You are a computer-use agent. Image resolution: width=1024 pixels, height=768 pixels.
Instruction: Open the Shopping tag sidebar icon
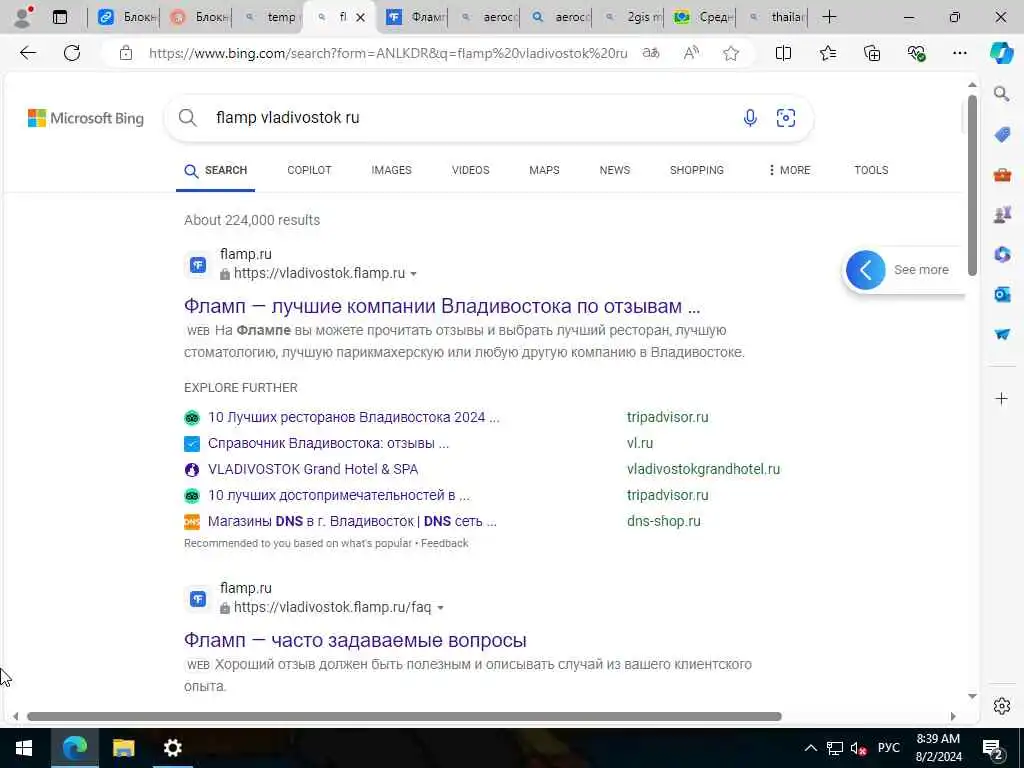[x=1002, y=135]
